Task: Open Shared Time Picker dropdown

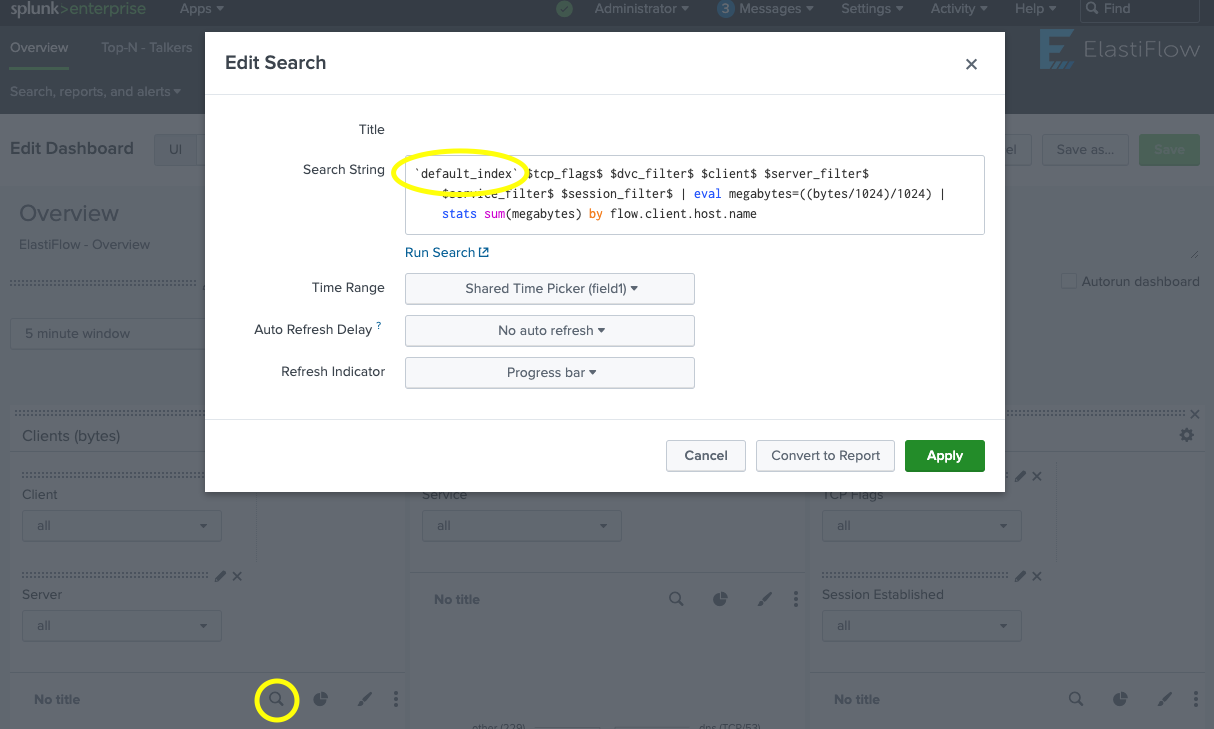Action: click(549, 289)
